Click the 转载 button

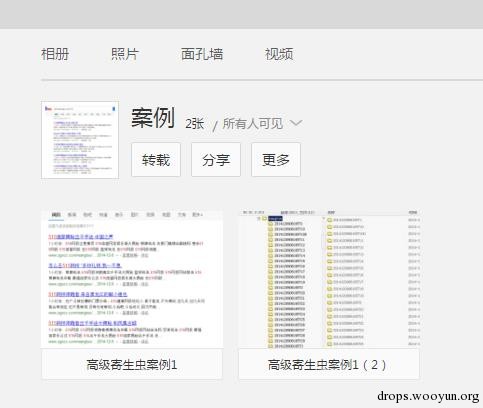click(156, 160)
